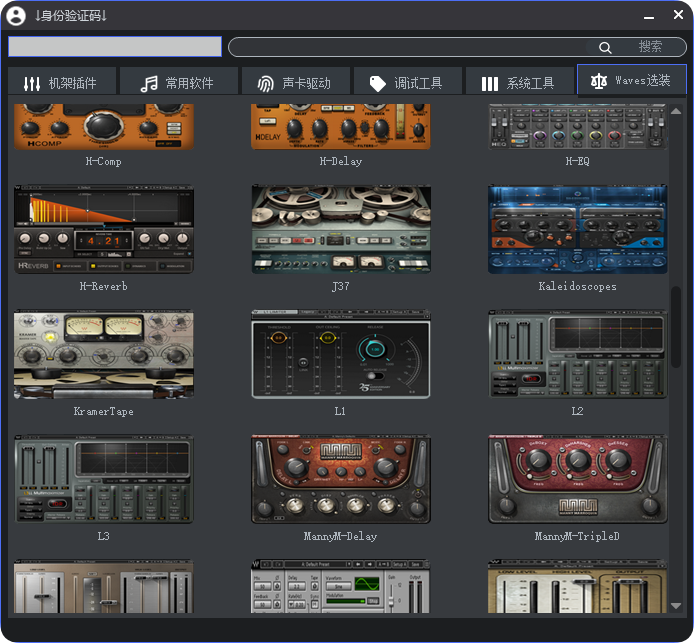
Task: Open the 机架插件 tab
Action: [x=62, y=81]
